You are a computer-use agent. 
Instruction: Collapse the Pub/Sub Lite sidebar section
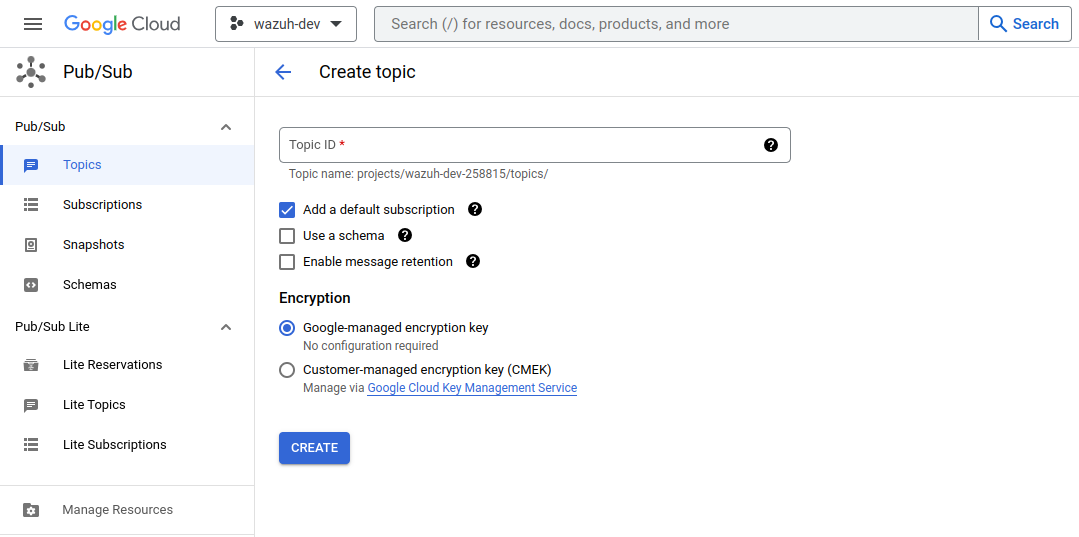pos(226,327)
